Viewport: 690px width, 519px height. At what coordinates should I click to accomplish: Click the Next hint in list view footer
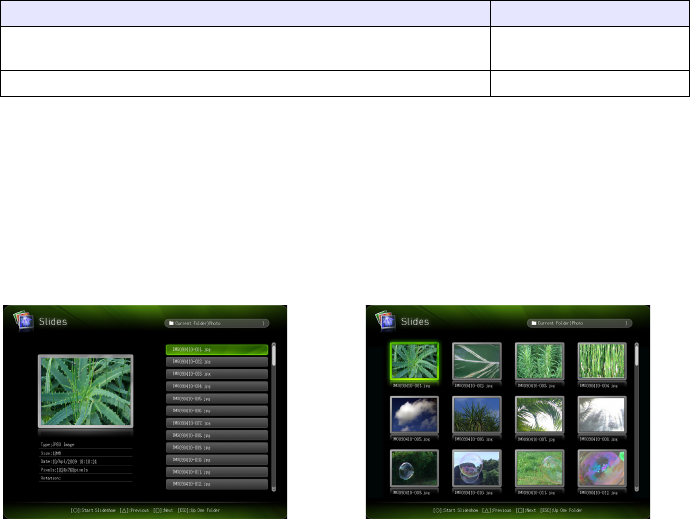point(163,511)
